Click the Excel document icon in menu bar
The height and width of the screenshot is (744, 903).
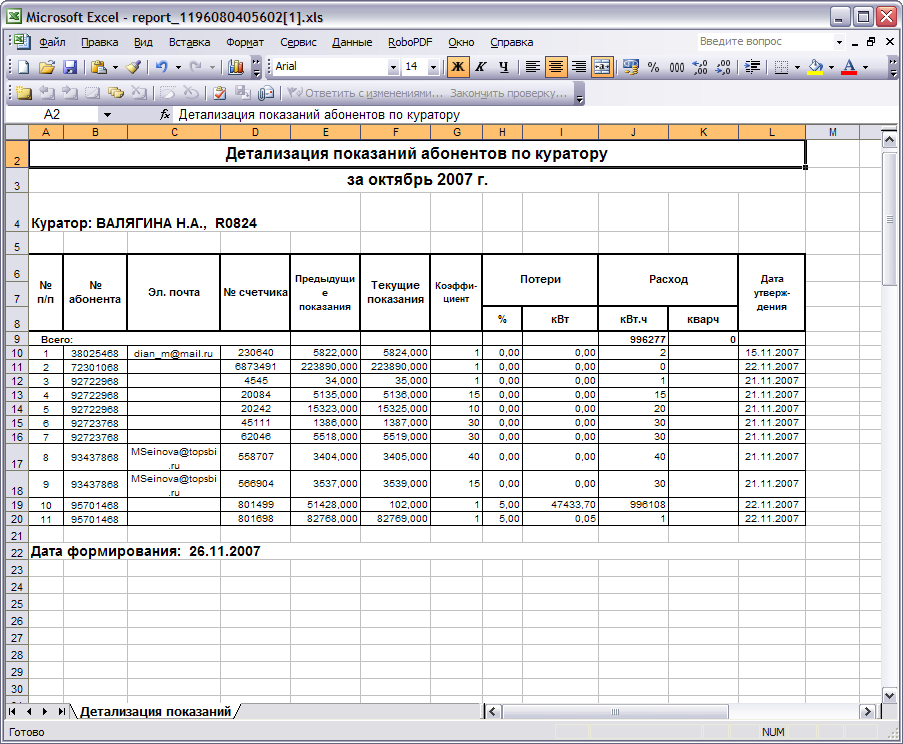(x=22, y=42)
